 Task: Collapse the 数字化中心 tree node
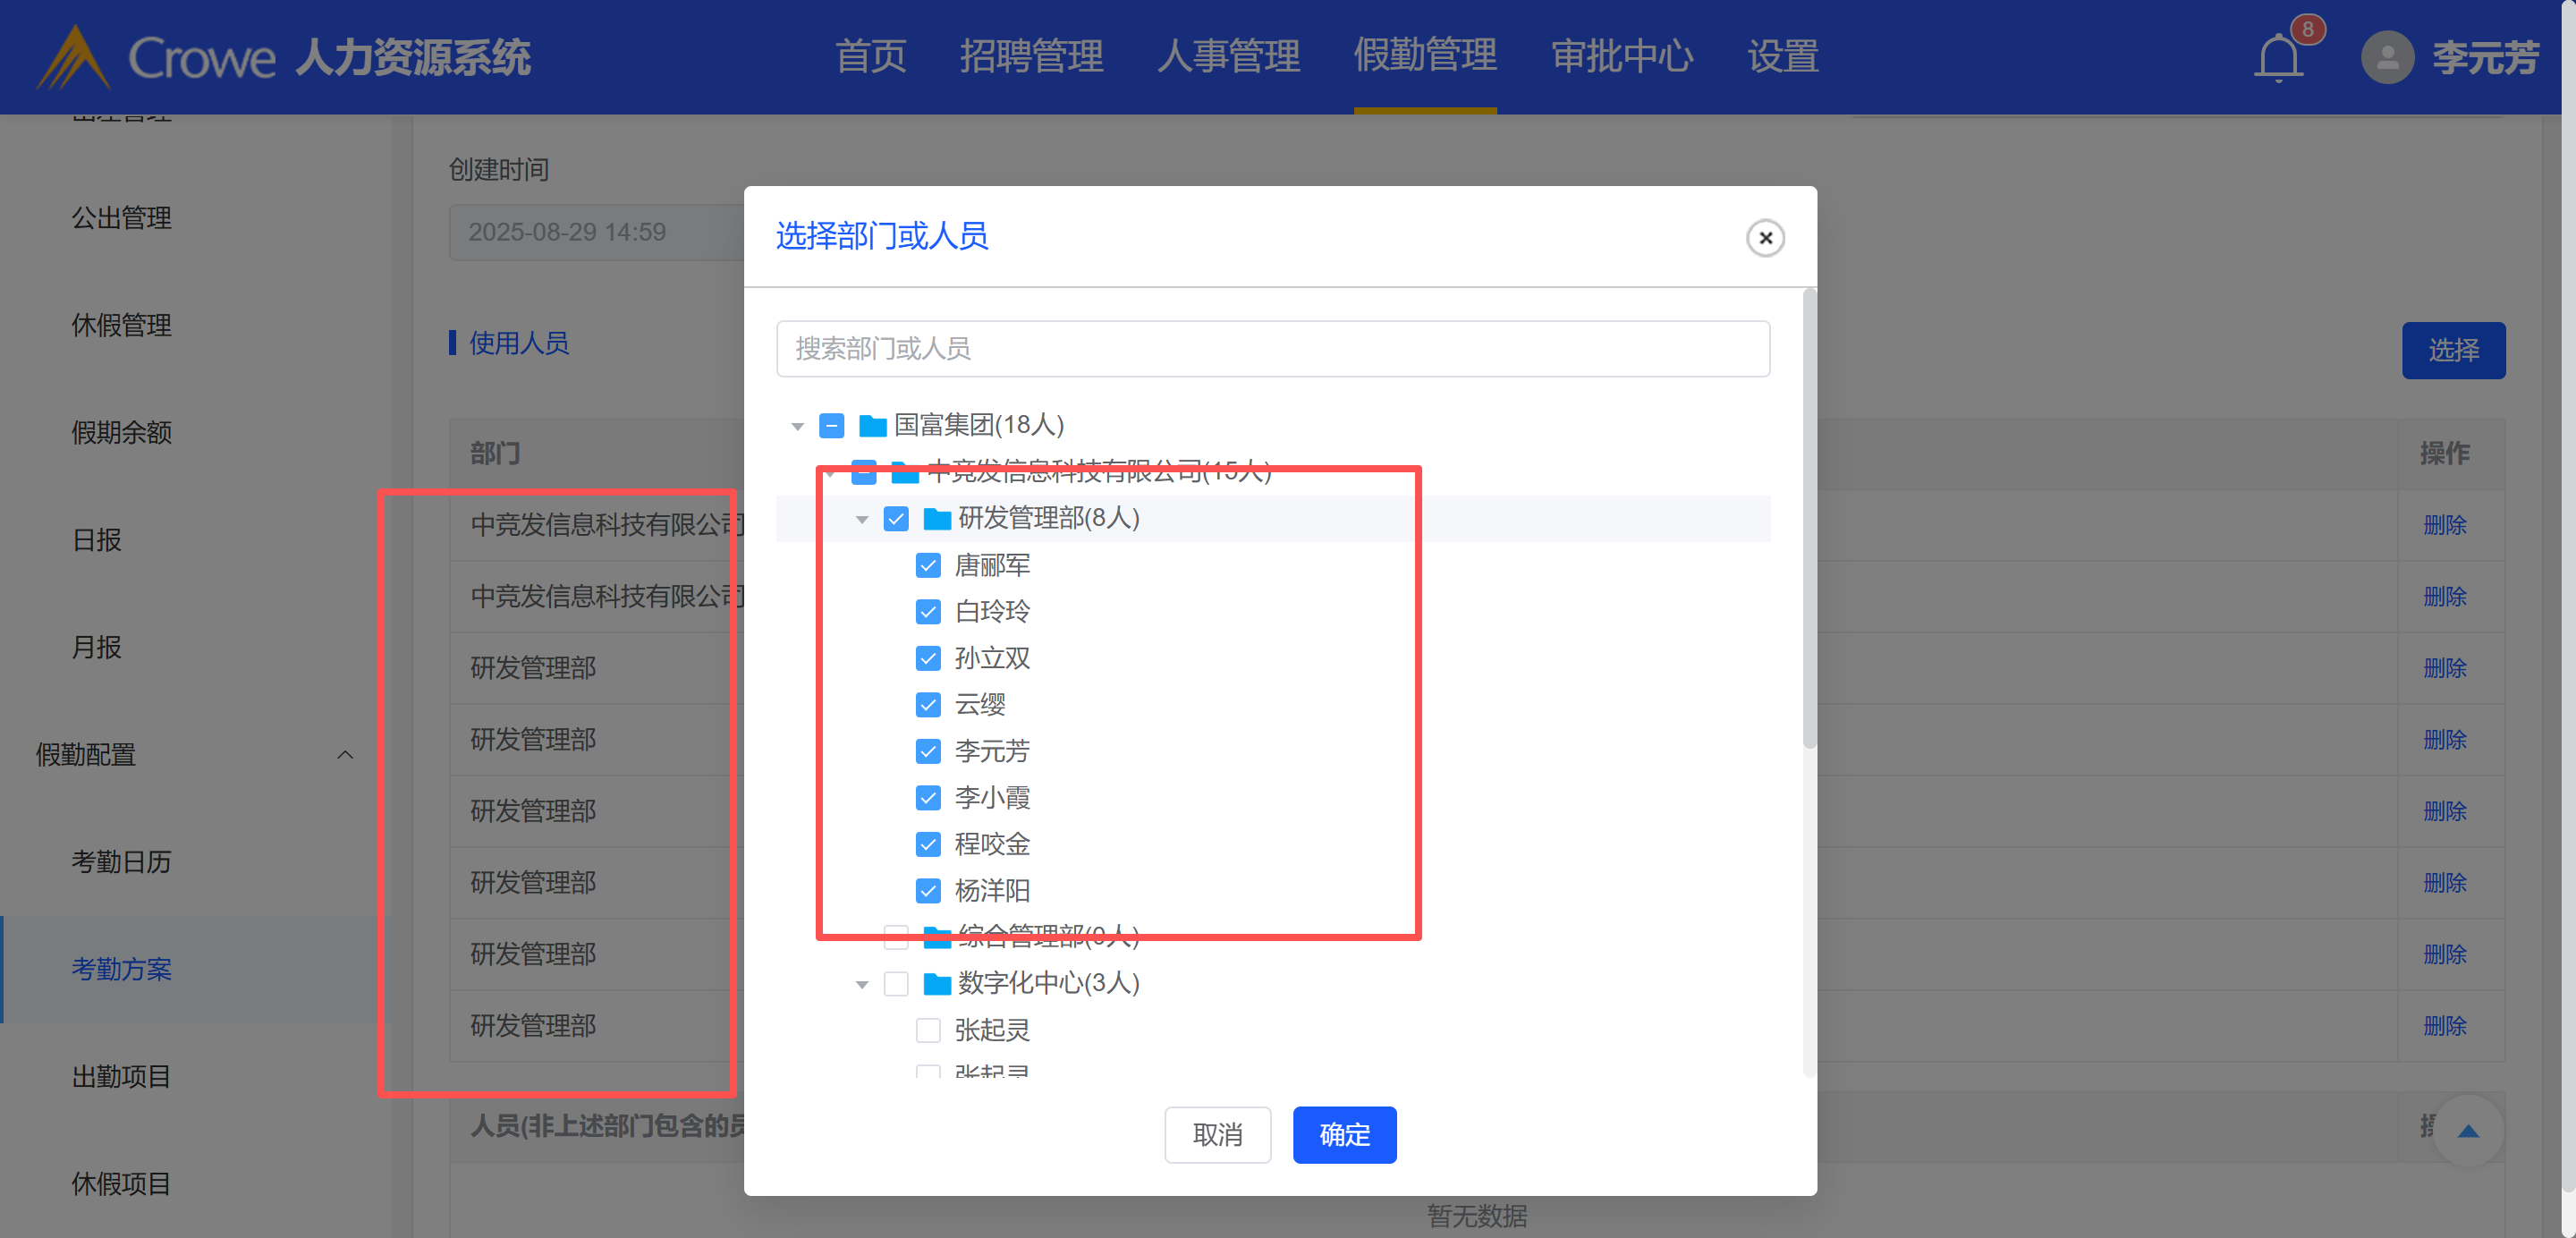coord(862,985)
